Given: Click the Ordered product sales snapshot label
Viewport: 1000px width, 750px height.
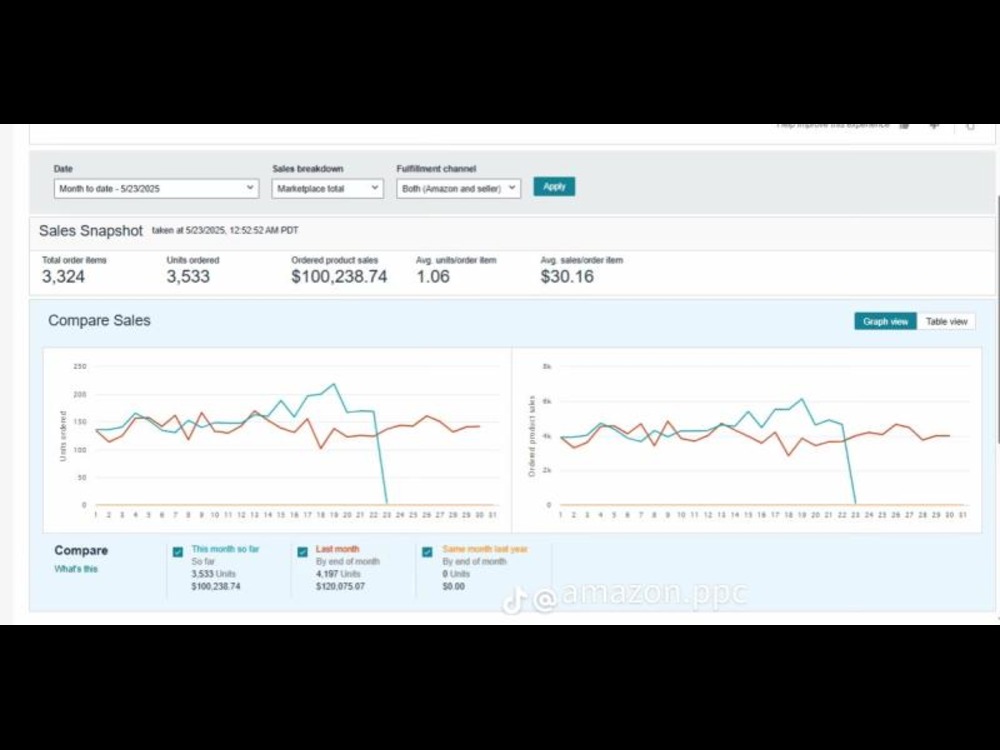Looking at the screenshot, I should click(x=335, y=260).
